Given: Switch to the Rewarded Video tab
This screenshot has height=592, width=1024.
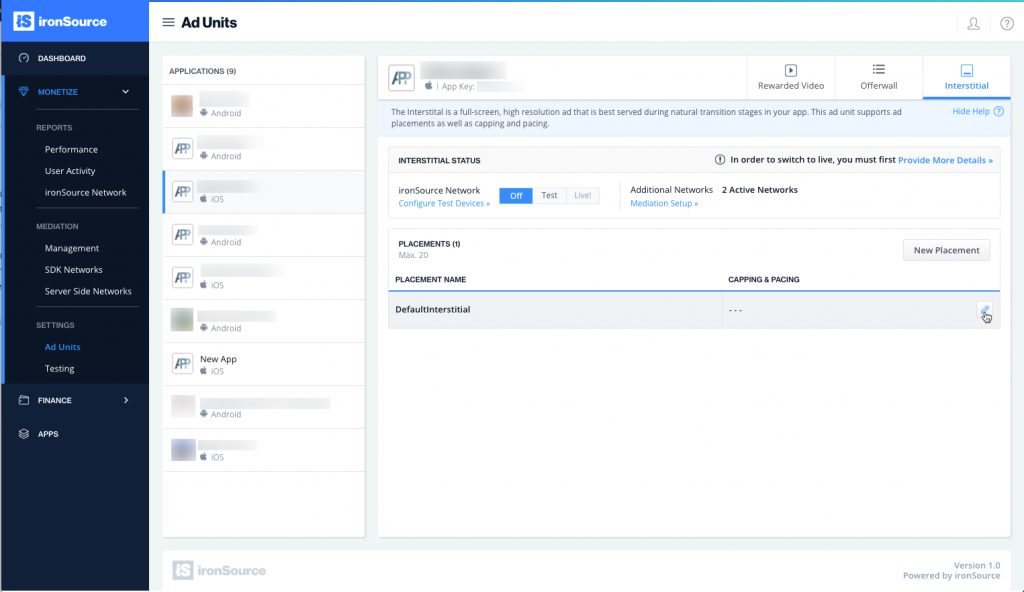Looking at the screenshot, I should pyautogui.click(x=790, y=77).
